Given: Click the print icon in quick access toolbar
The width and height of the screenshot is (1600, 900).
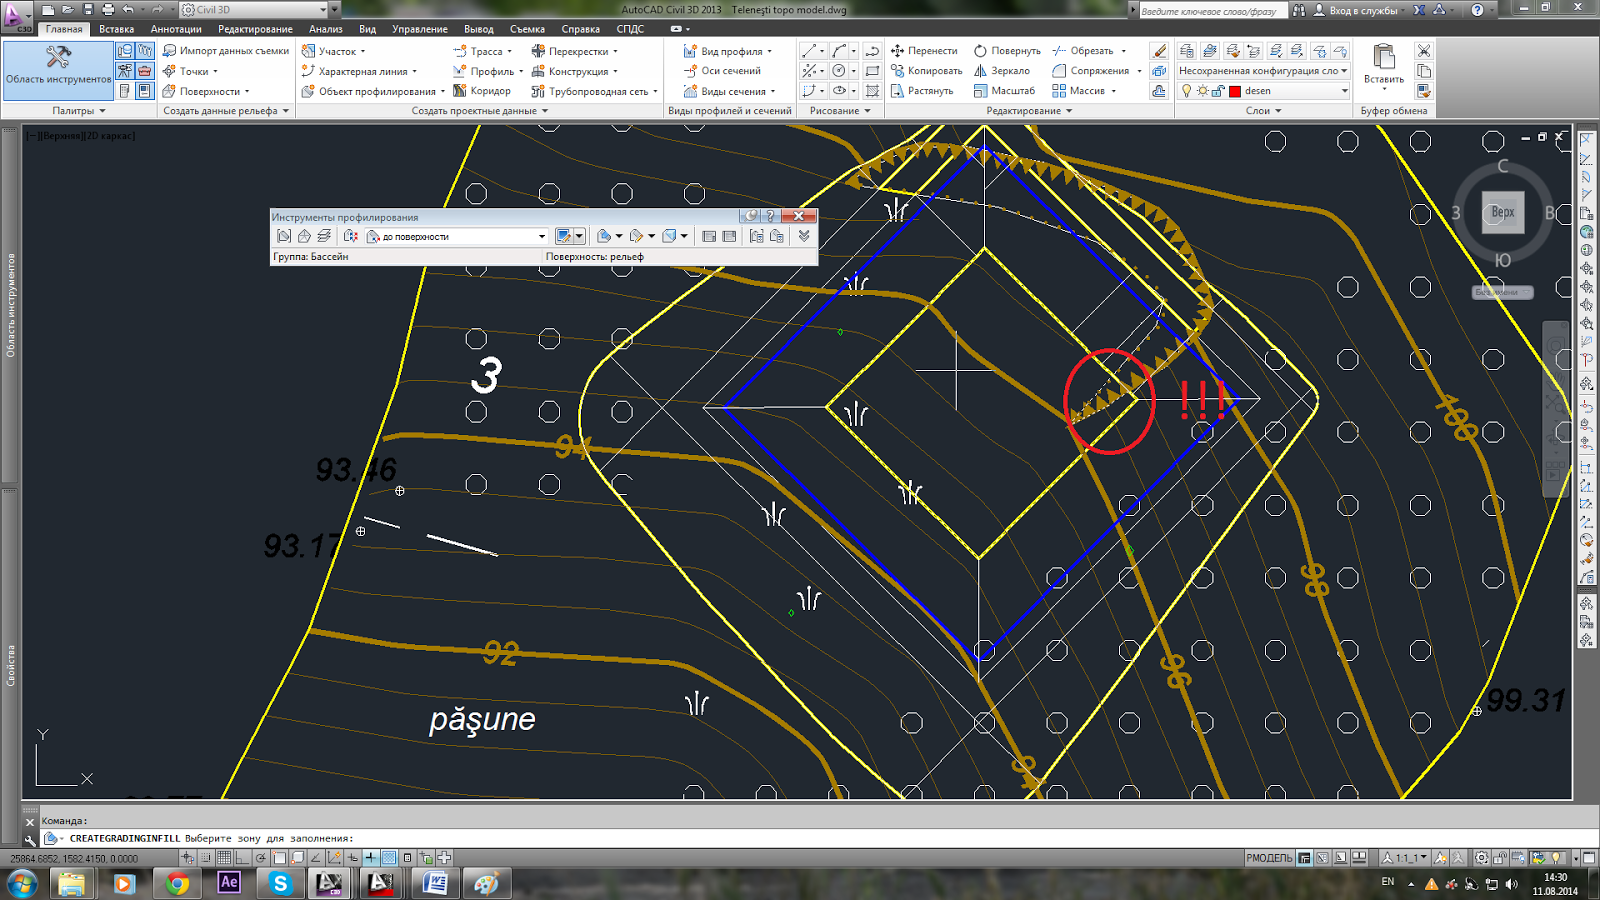Looking at the screenshot, I should 108,9.
